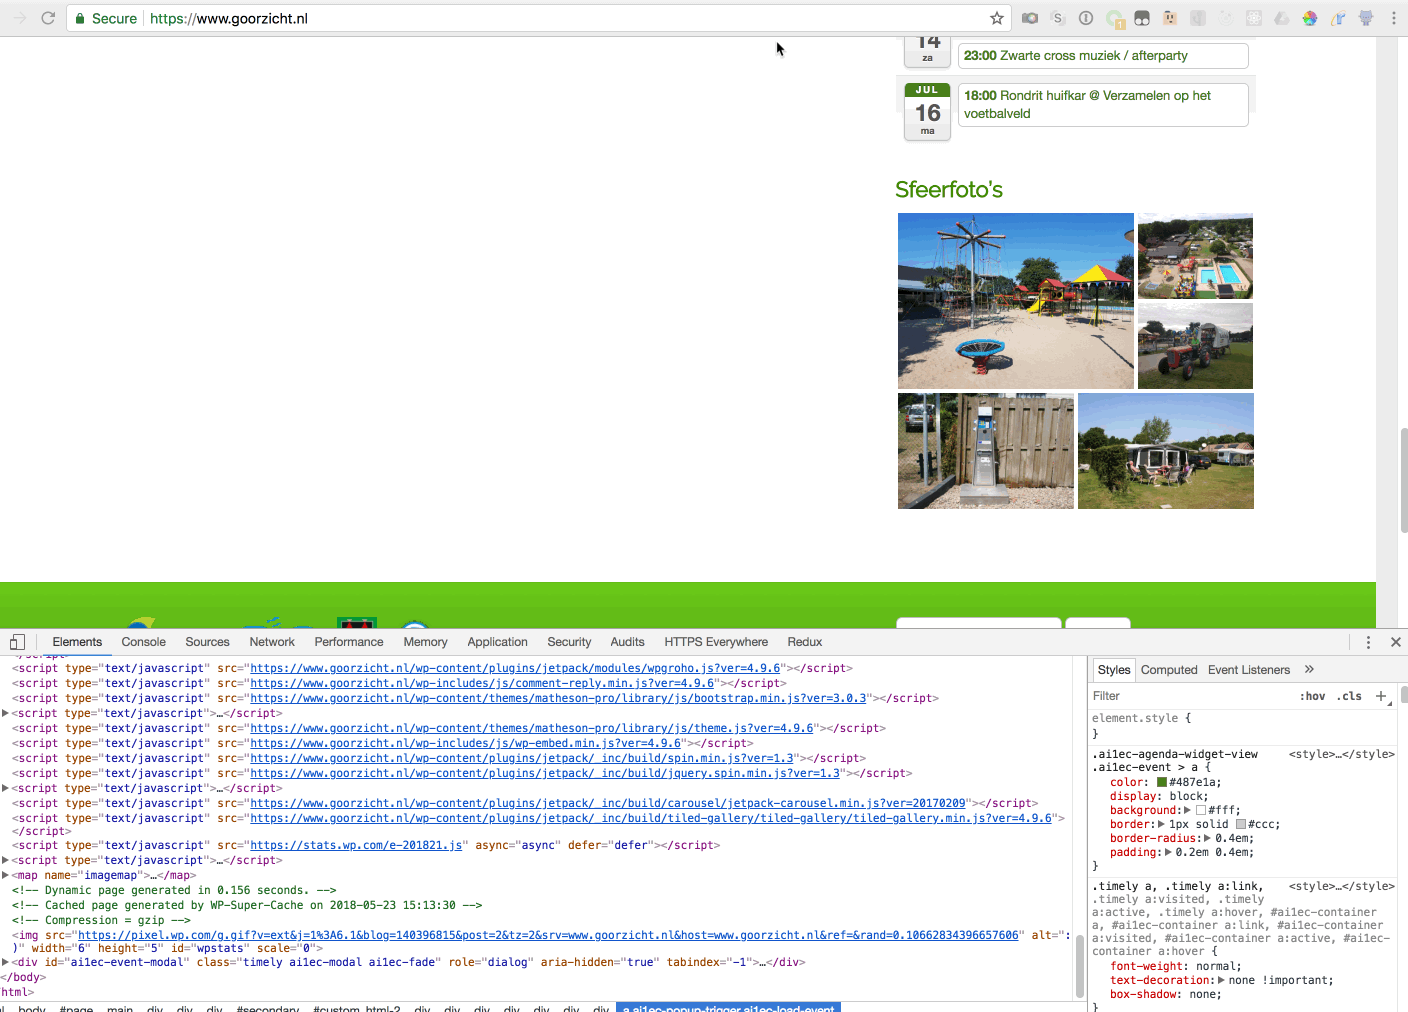Expand the background property shorthand
The height and width of the screenshot is (1012, 1408).
point(1187,810)
